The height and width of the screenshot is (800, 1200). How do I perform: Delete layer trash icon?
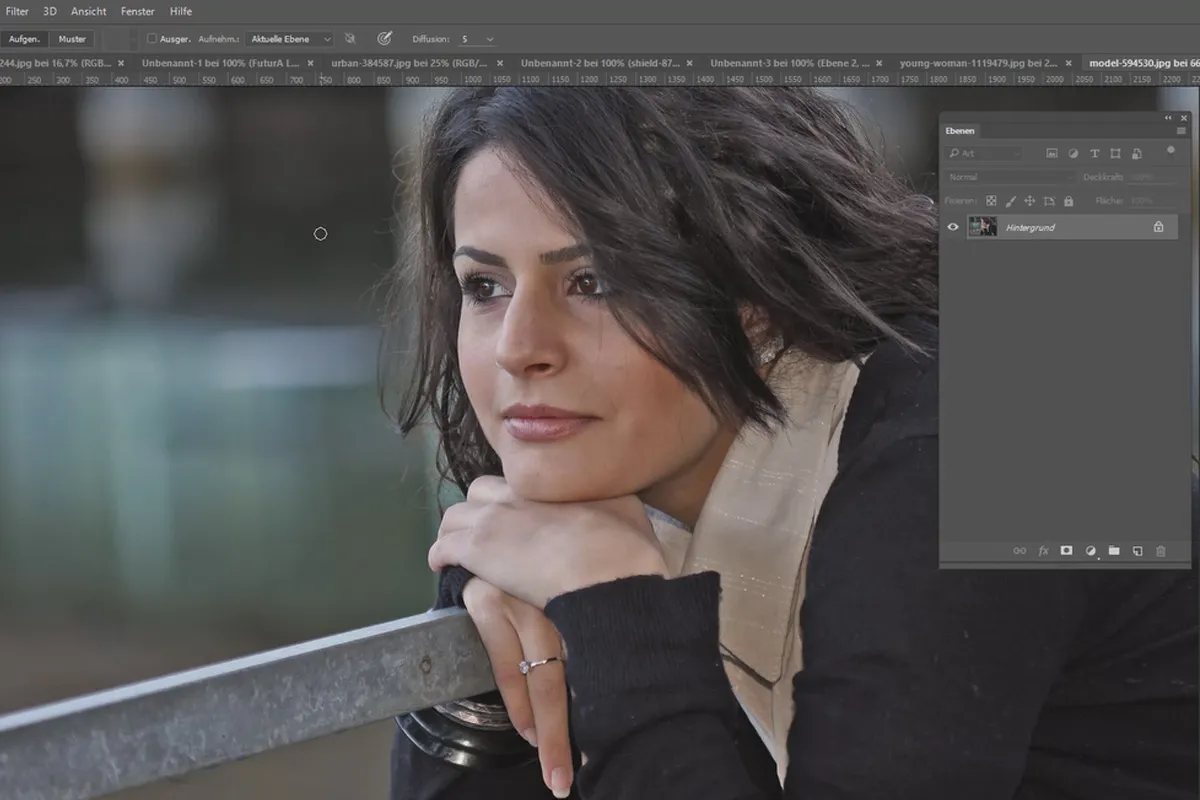click(1161, 551)
